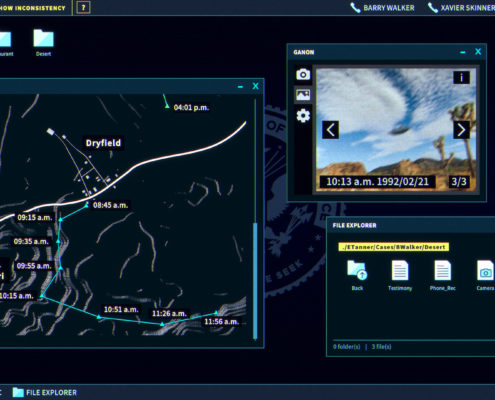The height and width of the screenshot is (400, 495).
Task: Click Show Inconsistency button
Action: (x=33, y=8)
